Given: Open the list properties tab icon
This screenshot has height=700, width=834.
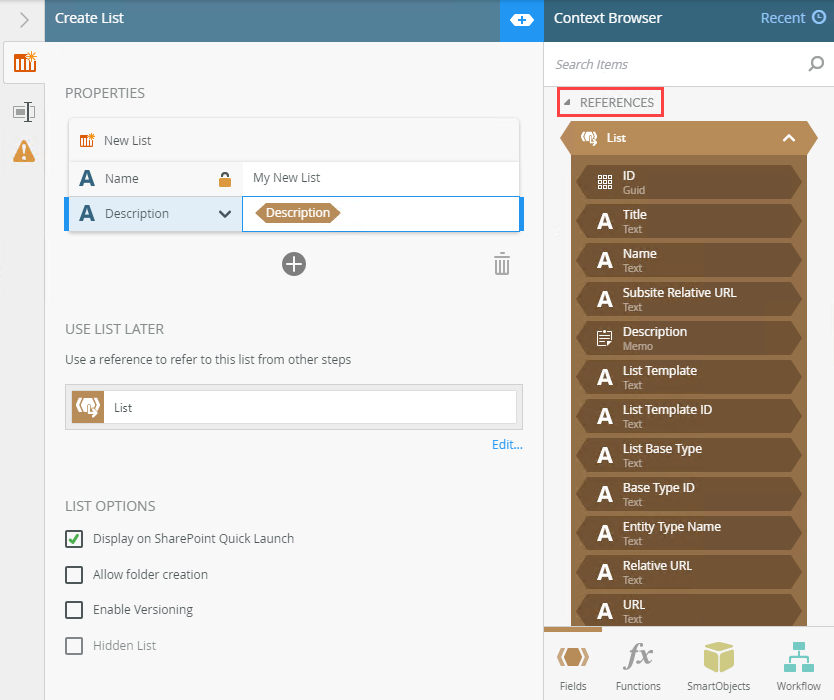Looking at the screenshot, I should coord(24,63).
